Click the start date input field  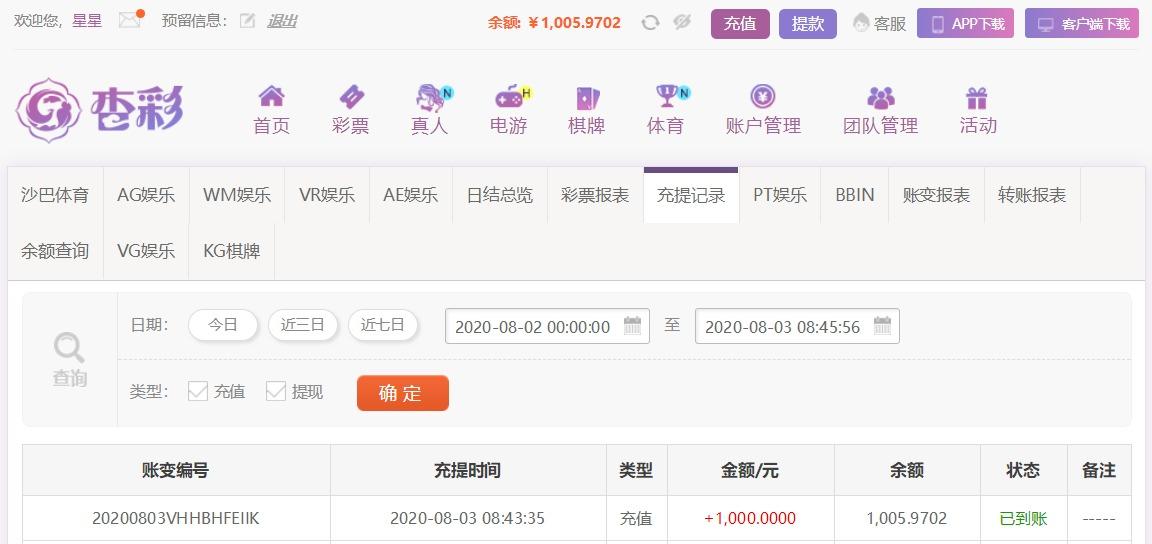tap(547, 326)
